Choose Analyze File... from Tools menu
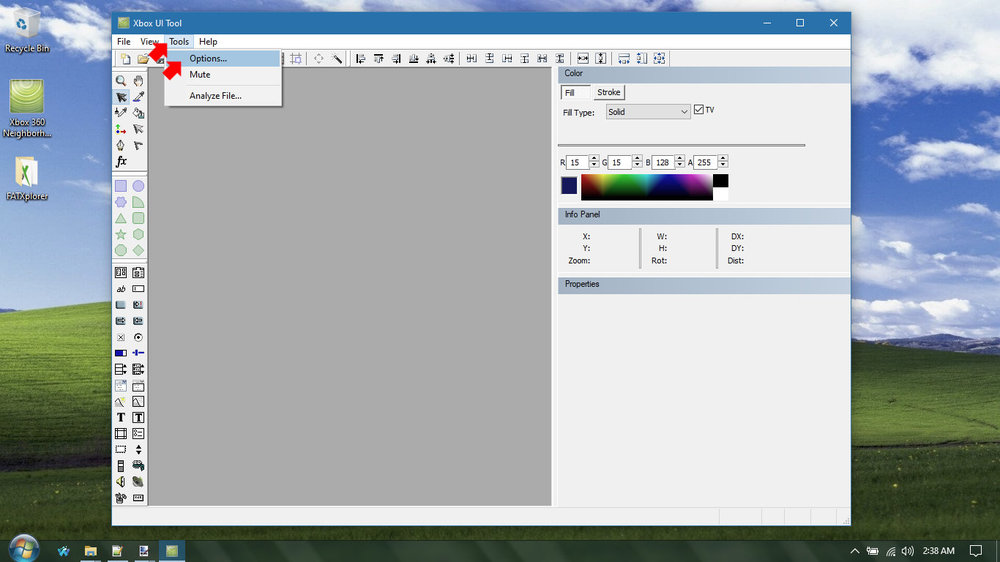The width and height of the screenshot is (1000, 562). click(x=223, y=96)
